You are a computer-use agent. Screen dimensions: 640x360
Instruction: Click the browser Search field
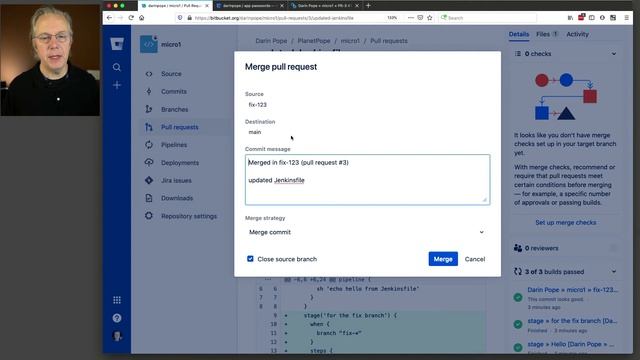pyautogui.click(x=488, y=18)
